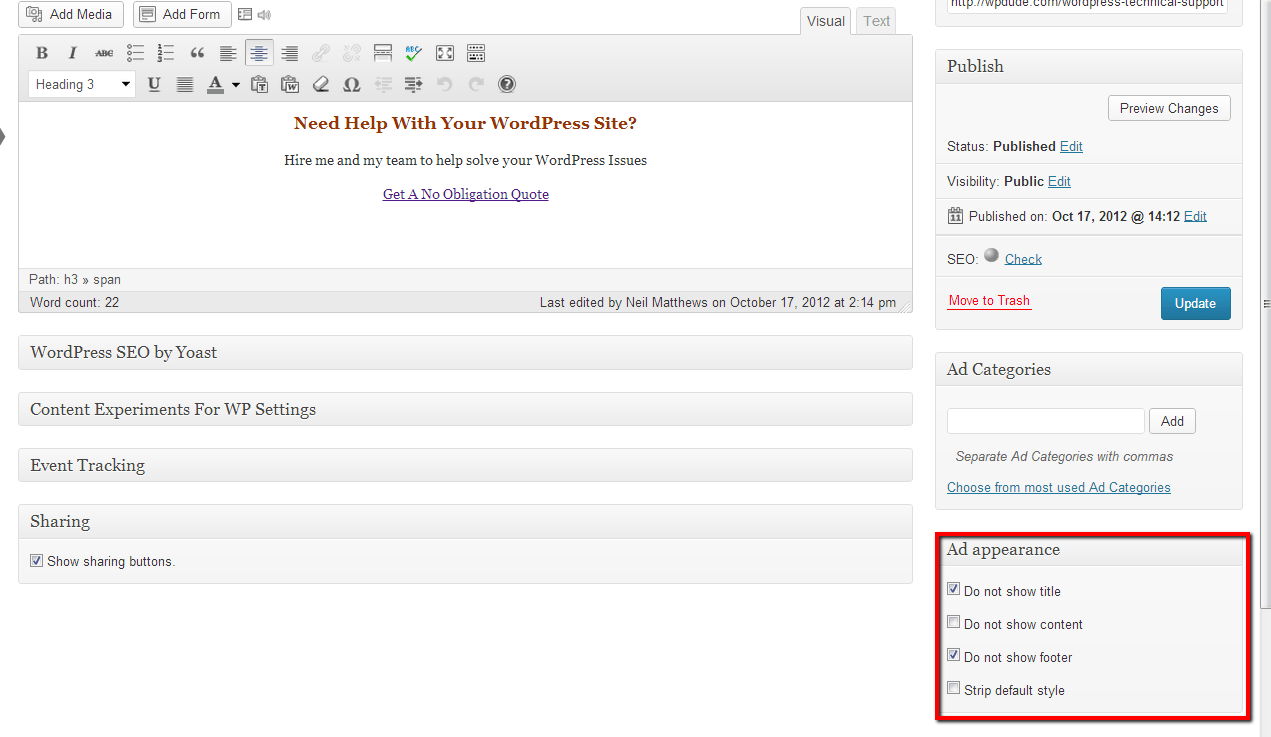
Task: Select the Visual editor tab
Action: coord(825,21)
